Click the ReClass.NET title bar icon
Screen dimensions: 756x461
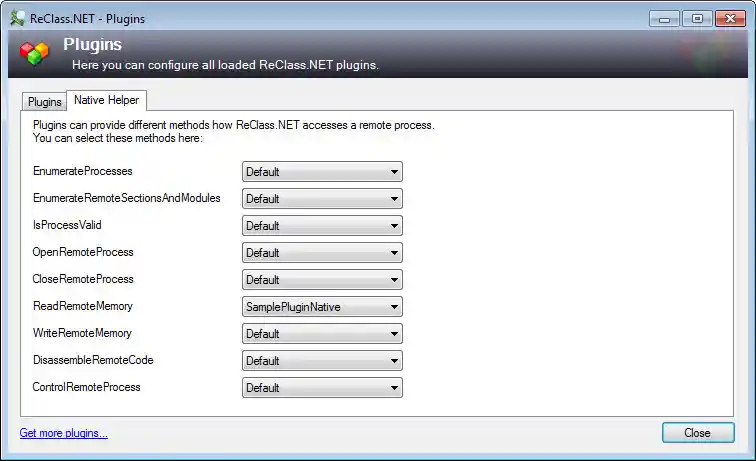coord(17,18)
